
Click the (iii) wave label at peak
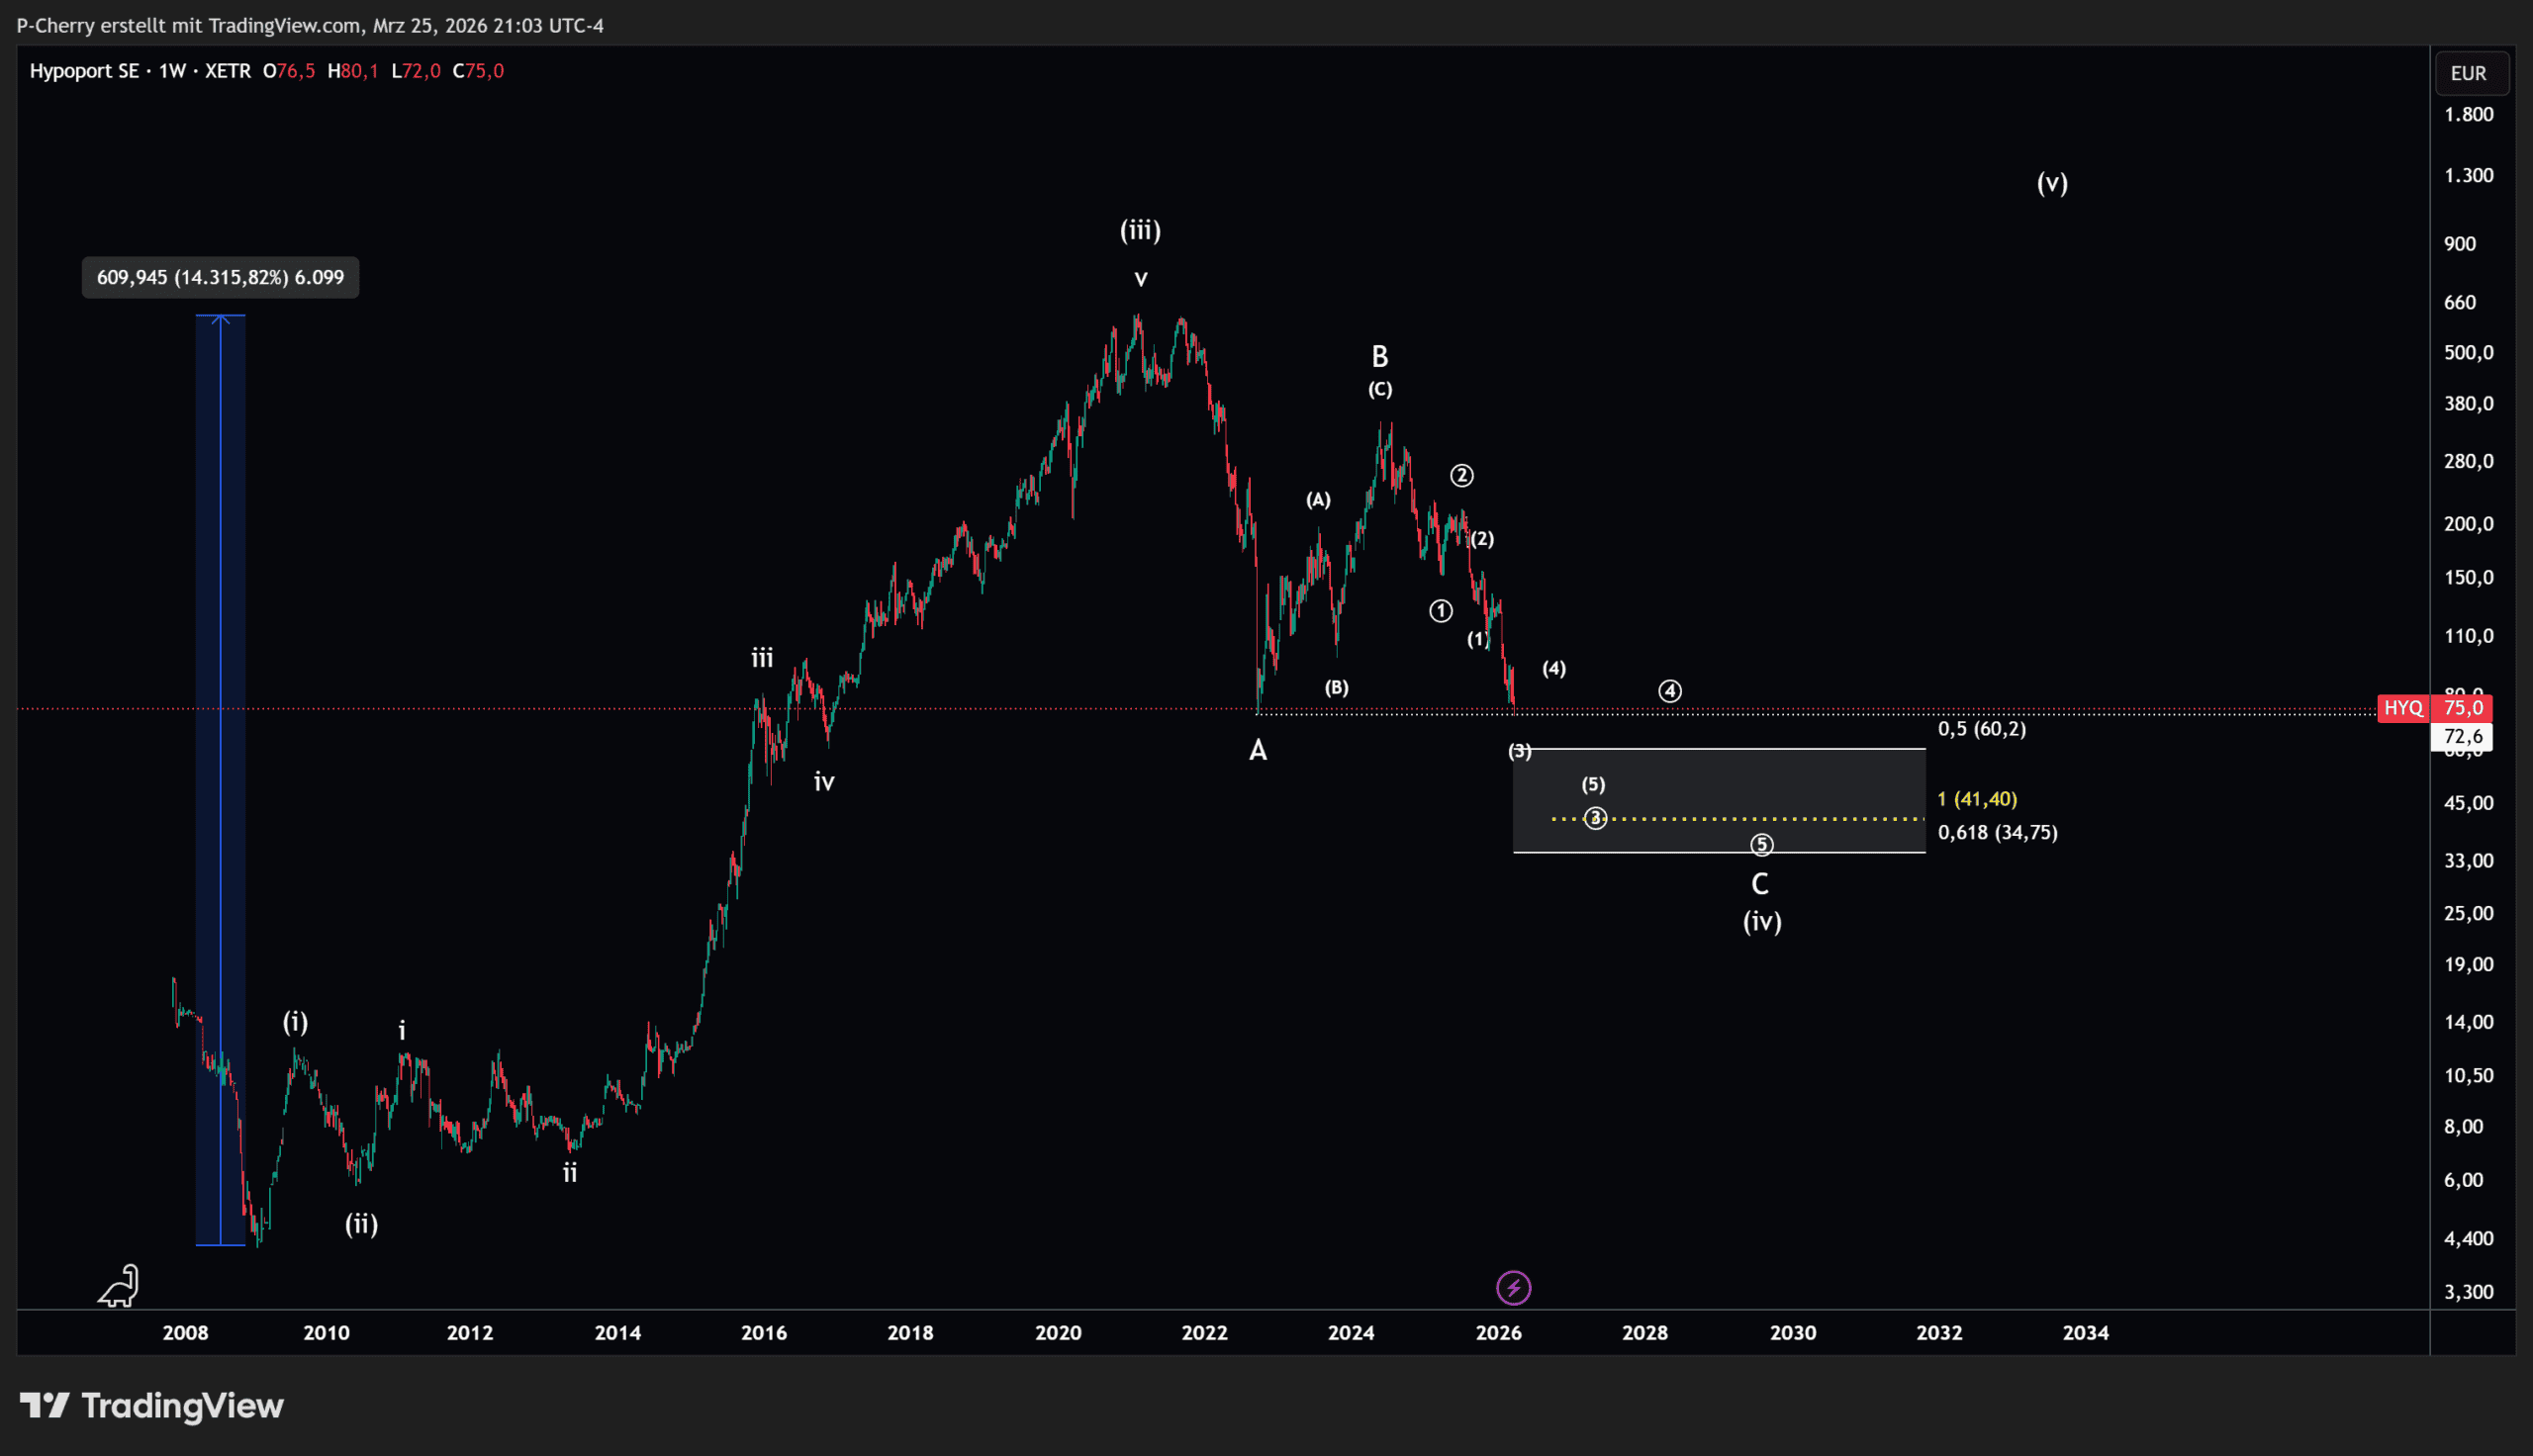1140,230
